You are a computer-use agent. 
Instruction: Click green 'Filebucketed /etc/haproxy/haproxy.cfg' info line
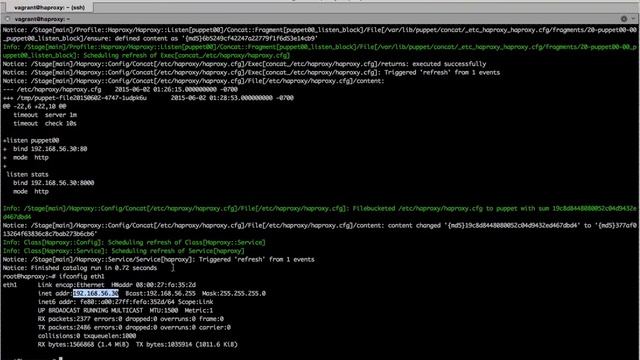click(320, 212)
